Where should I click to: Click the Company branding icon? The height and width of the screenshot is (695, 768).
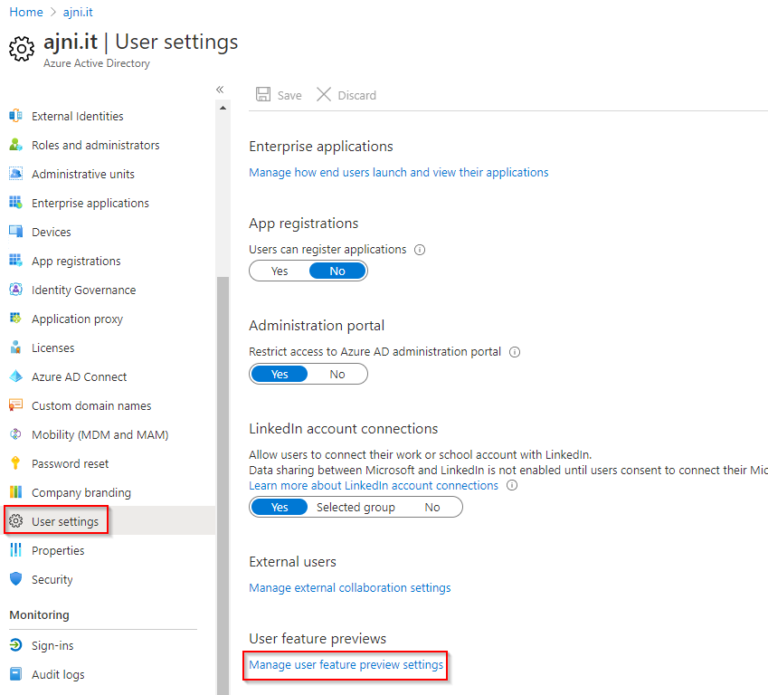pos(16,492)
